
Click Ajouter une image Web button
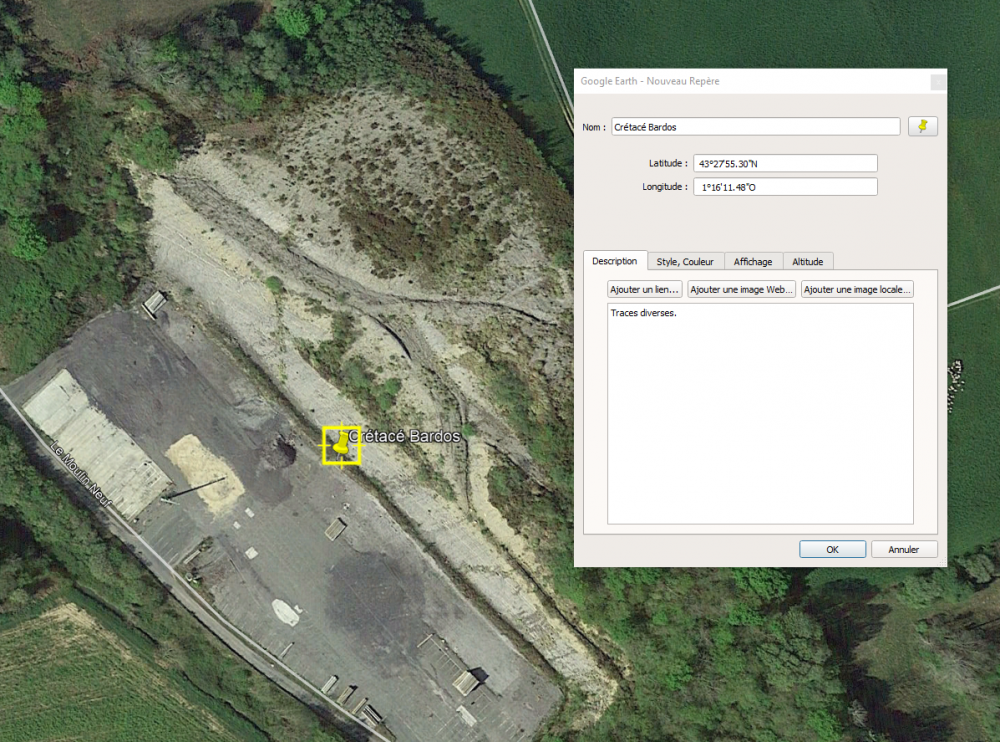pyautogui.click(x=741, y=289)
